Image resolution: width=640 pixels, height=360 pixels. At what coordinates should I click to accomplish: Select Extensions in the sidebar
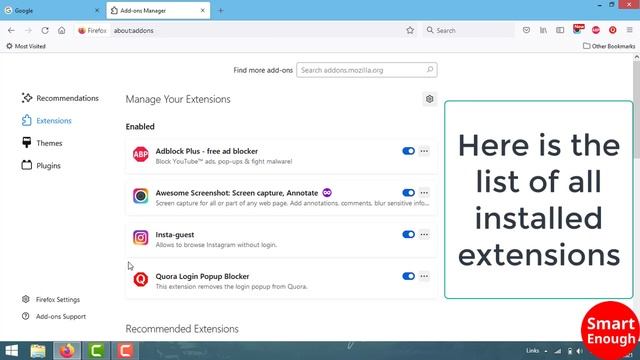point(47,120)
